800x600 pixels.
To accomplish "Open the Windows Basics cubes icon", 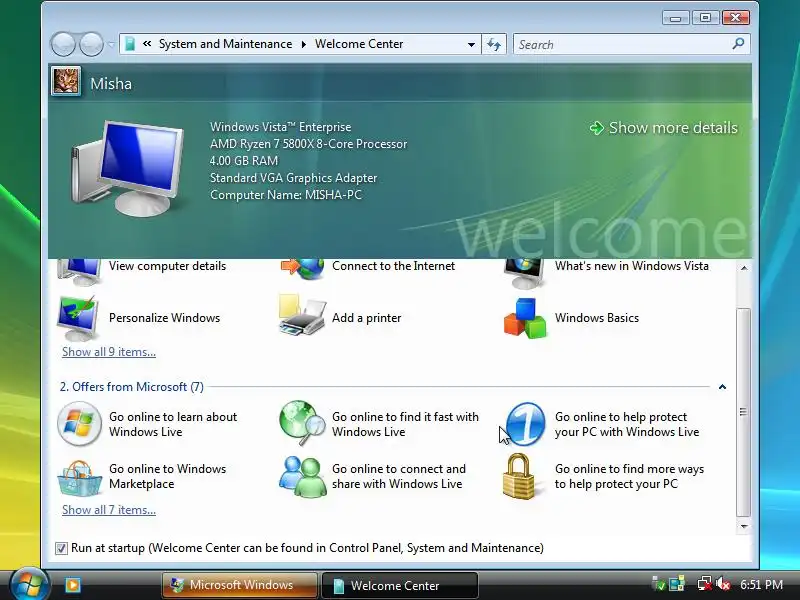I will tap(524, 318).
